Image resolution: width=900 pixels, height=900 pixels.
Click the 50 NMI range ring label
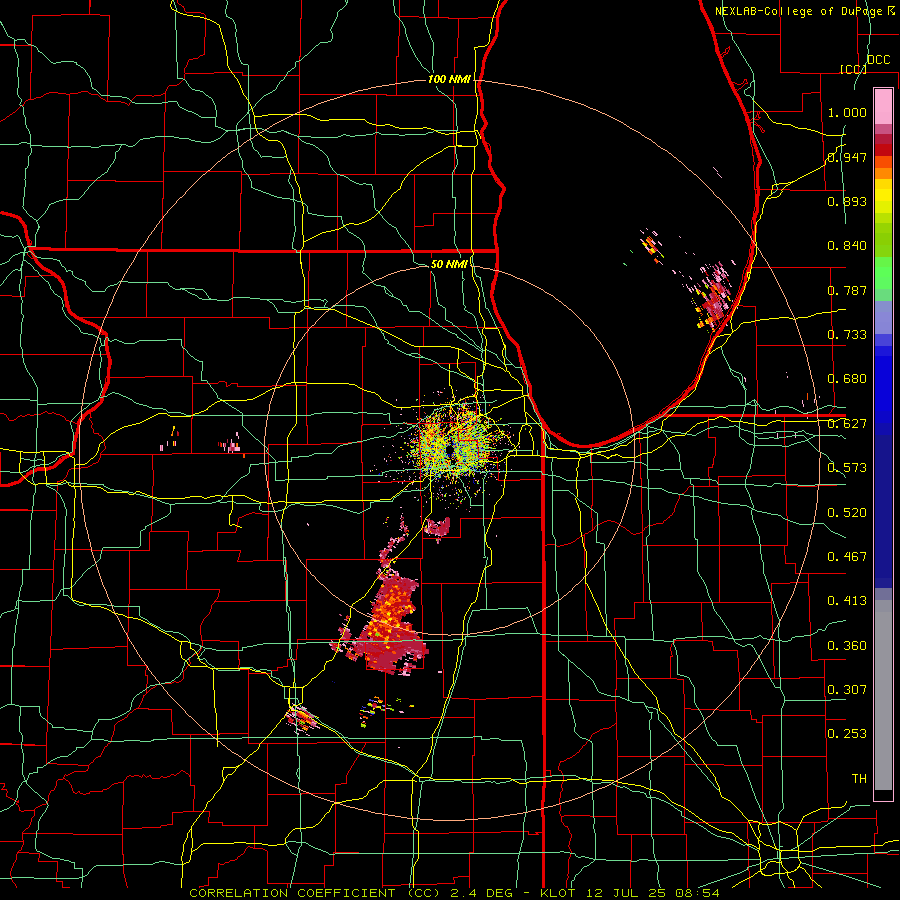click(449, 264)
